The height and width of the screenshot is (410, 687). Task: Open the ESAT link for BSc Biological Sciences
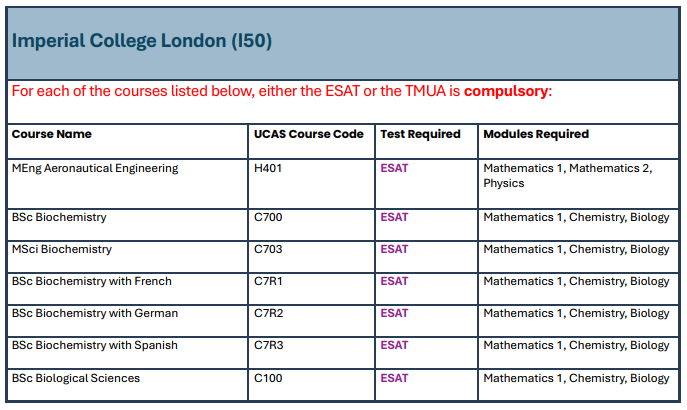pos(394,378)
